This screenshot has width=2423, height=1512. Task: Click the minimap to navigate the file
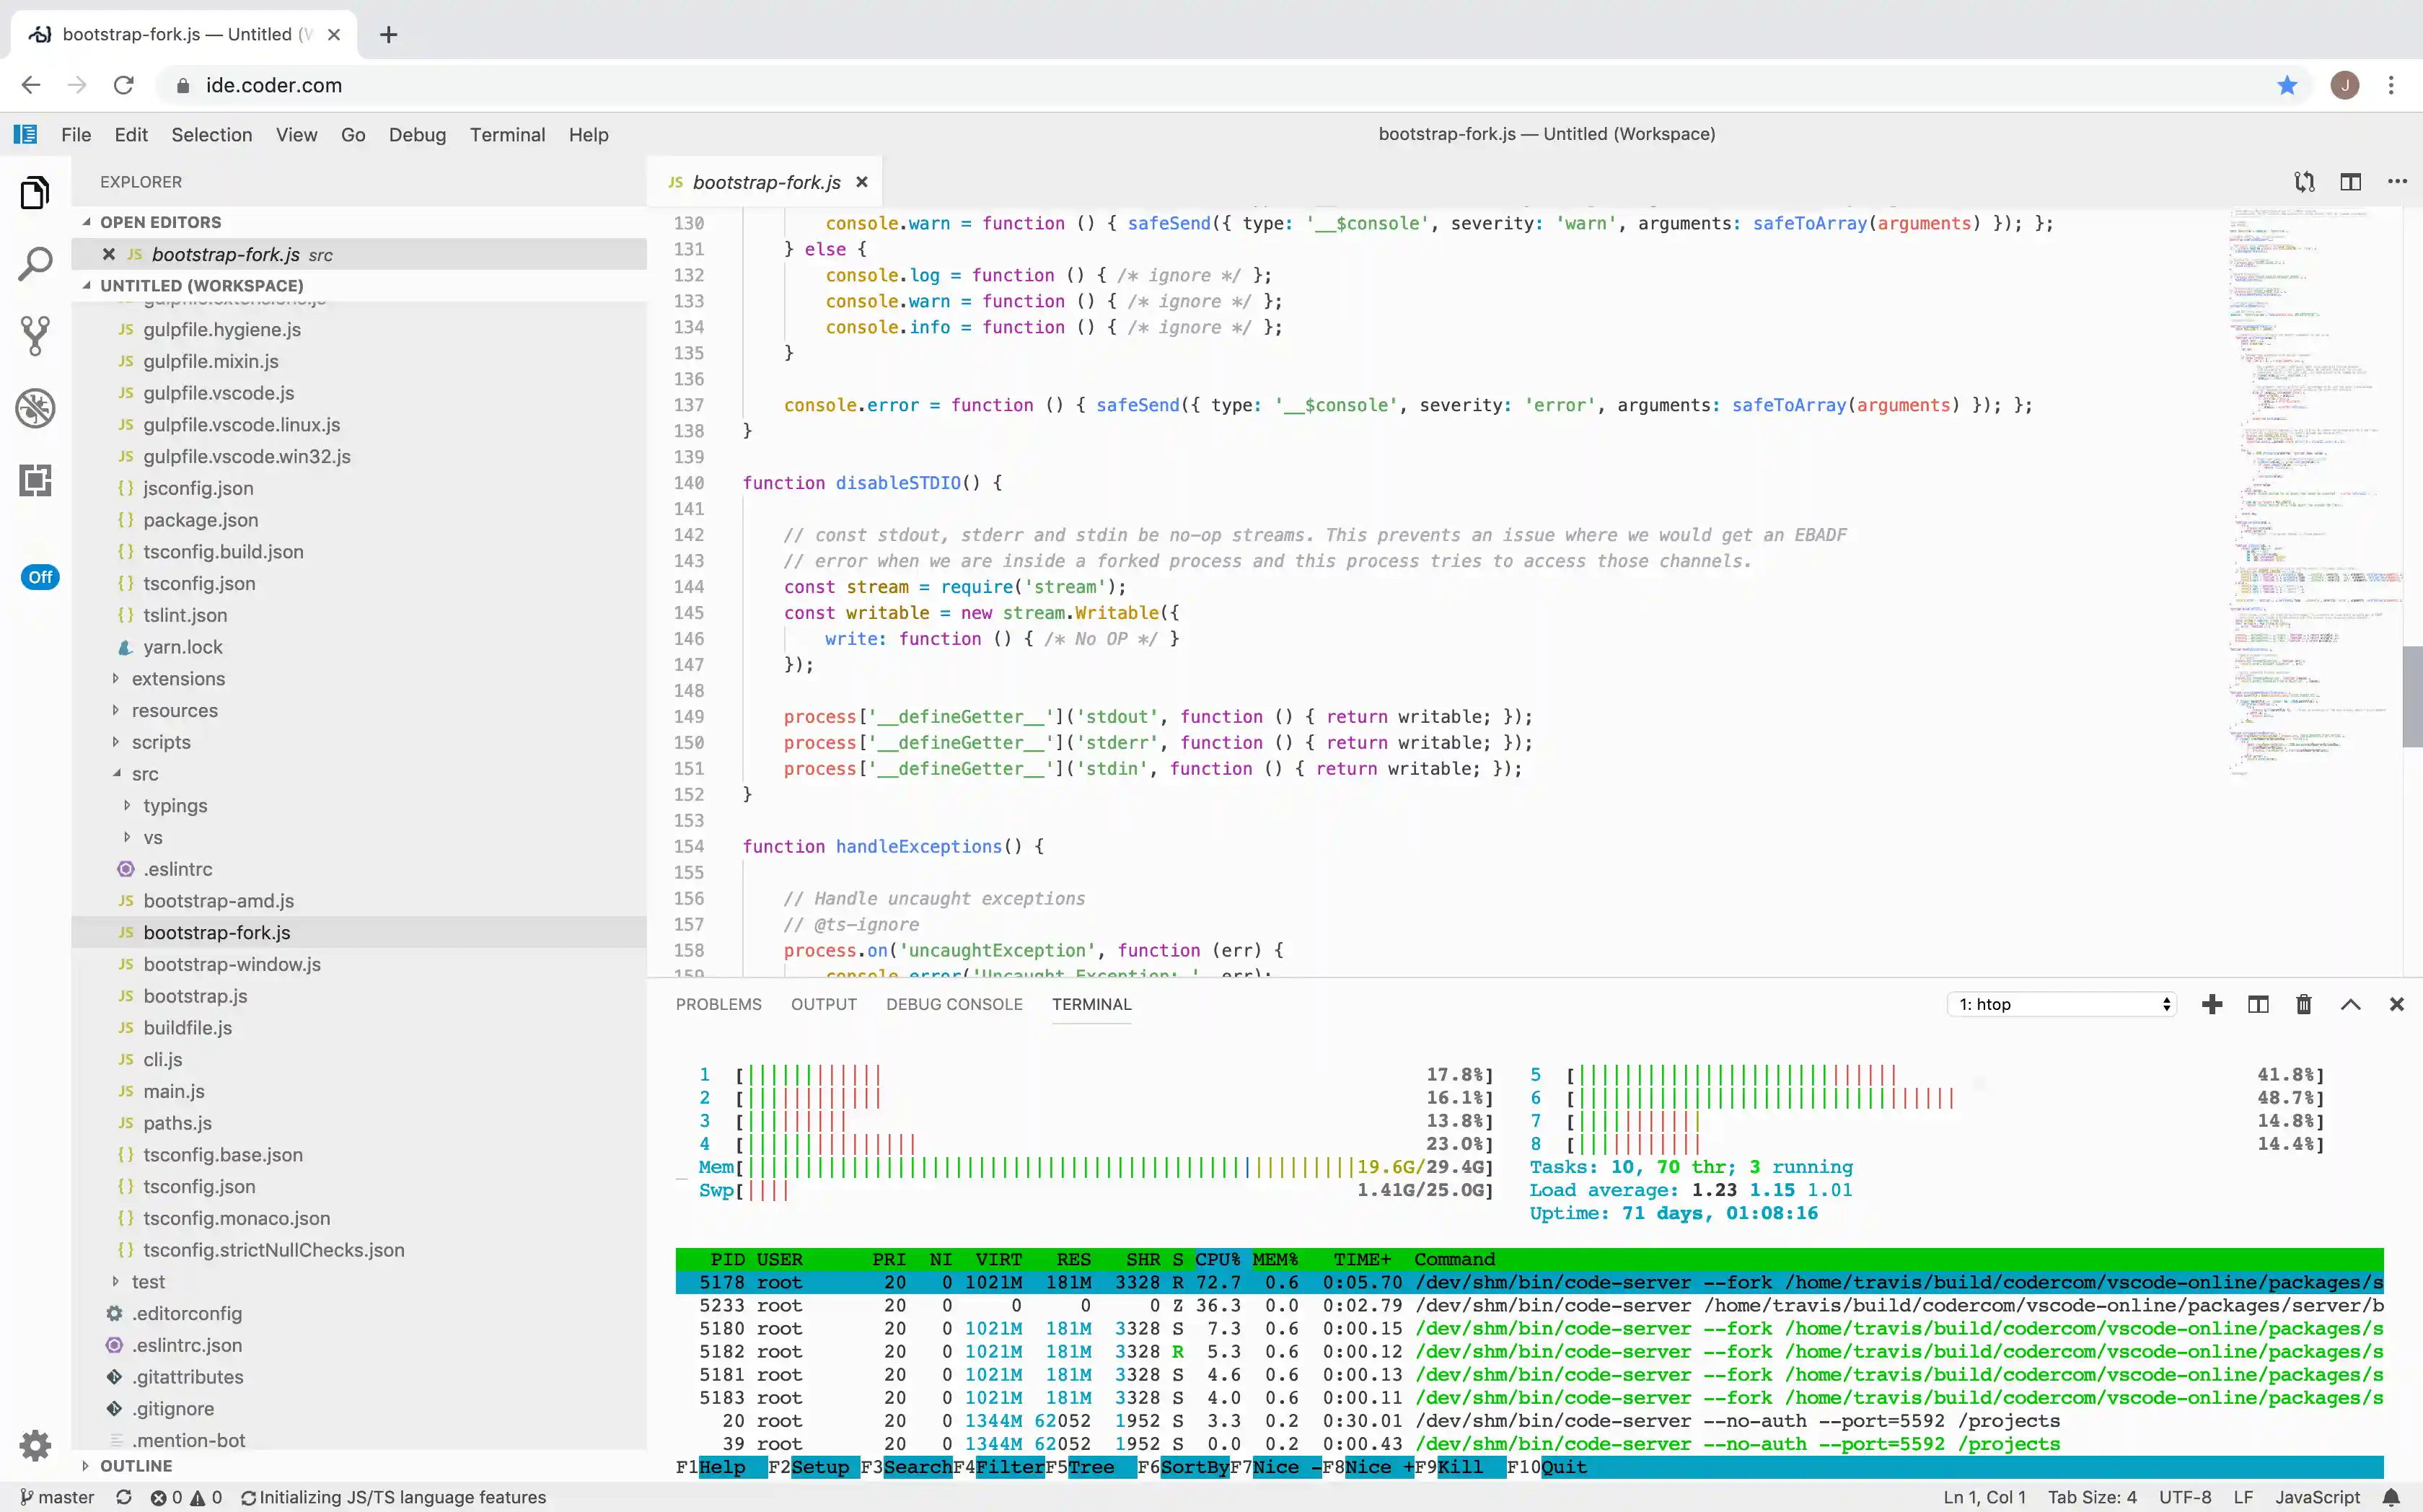2310,500
